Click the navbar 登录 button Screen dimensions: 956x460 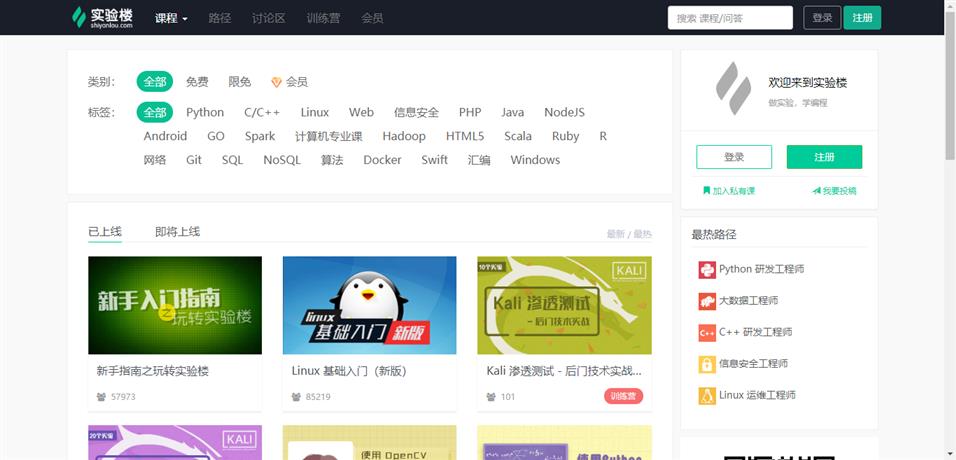point(822,18)
